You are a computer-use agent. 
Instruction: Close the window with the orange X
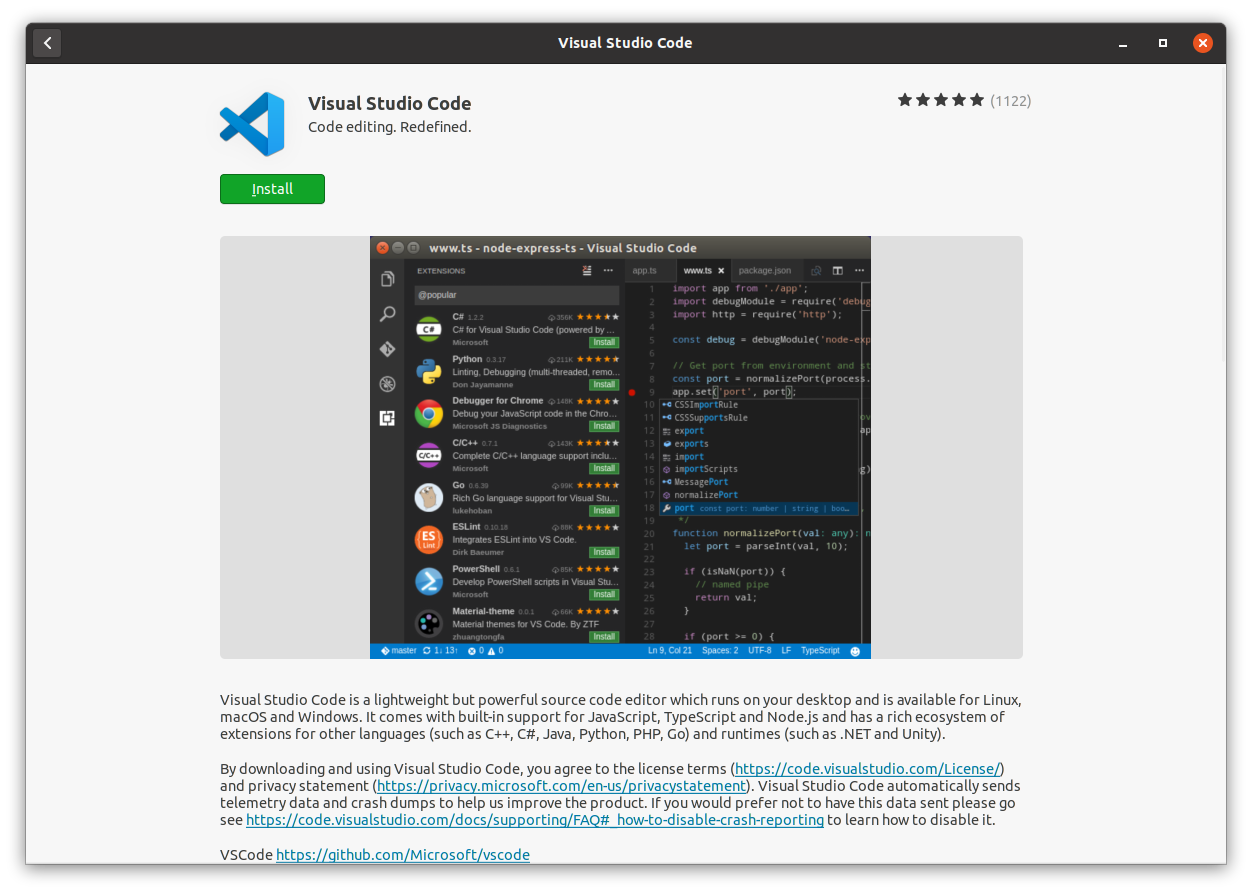coord(1203,43)
